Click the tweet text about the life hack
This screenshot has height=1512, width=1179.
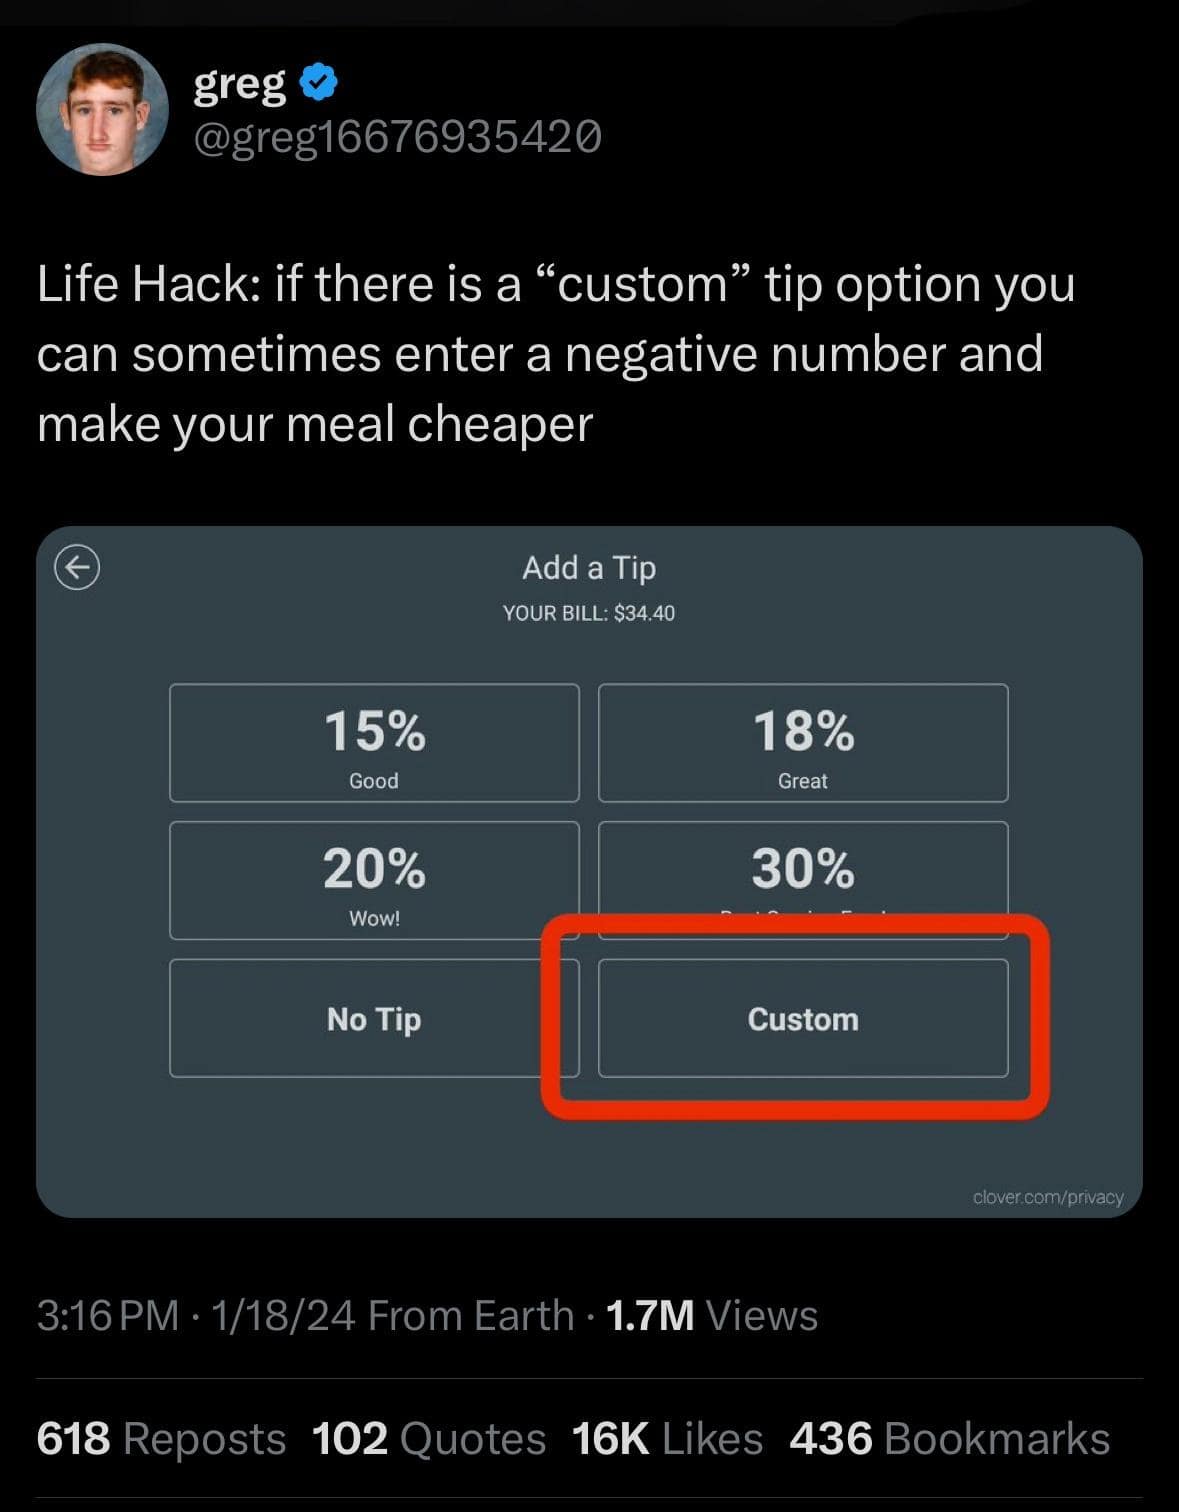point(555,354)
